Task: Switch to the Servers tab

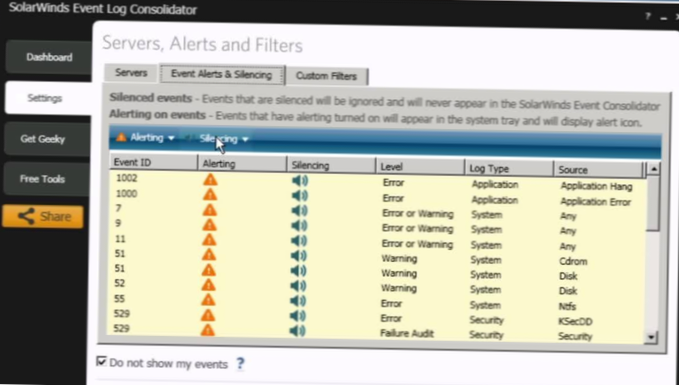Action: [x=131, y=73]
